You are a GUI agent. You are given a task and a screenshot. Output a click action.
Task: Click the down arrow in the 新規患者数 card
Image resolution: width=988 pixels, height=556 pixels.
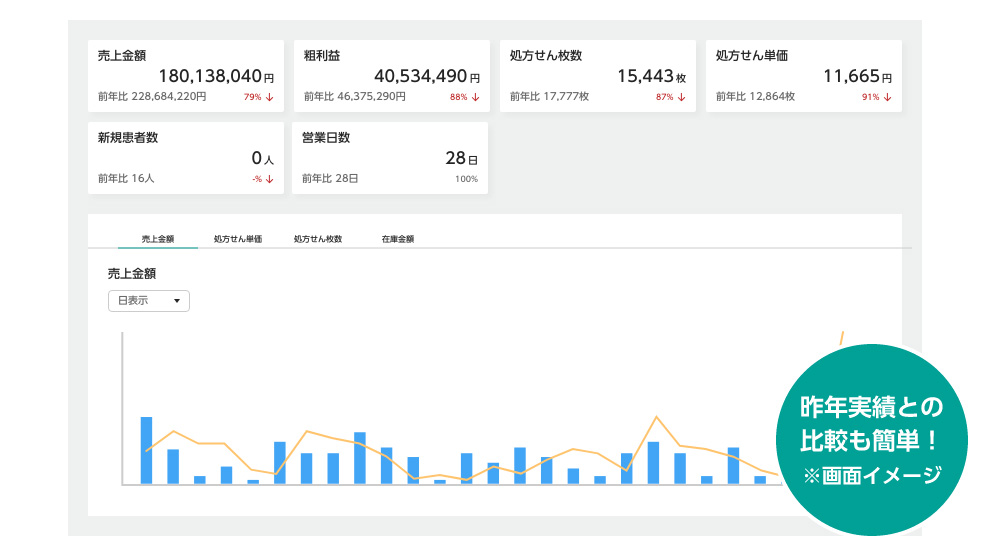[270, 179]
